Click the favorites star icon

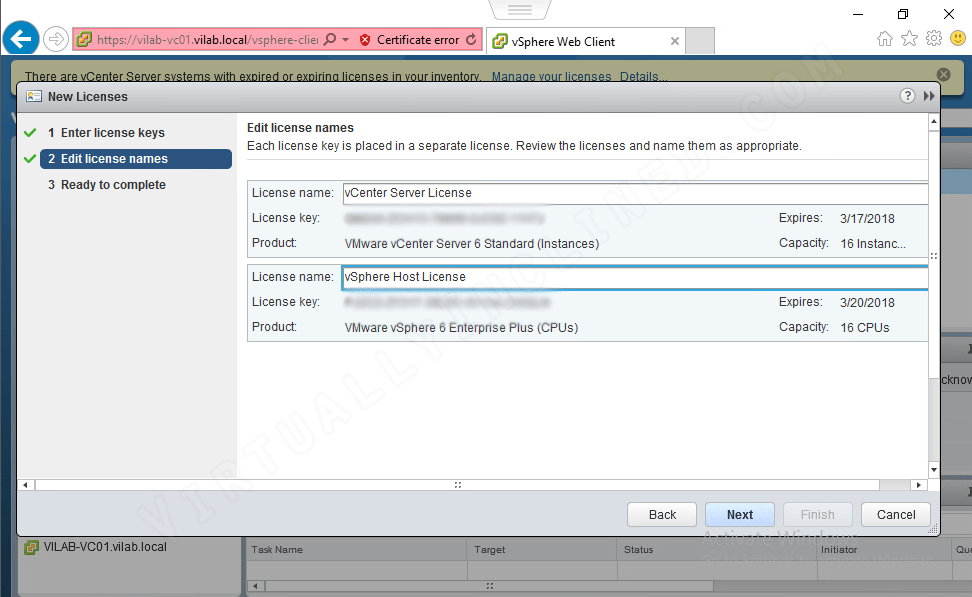(909, 37)
